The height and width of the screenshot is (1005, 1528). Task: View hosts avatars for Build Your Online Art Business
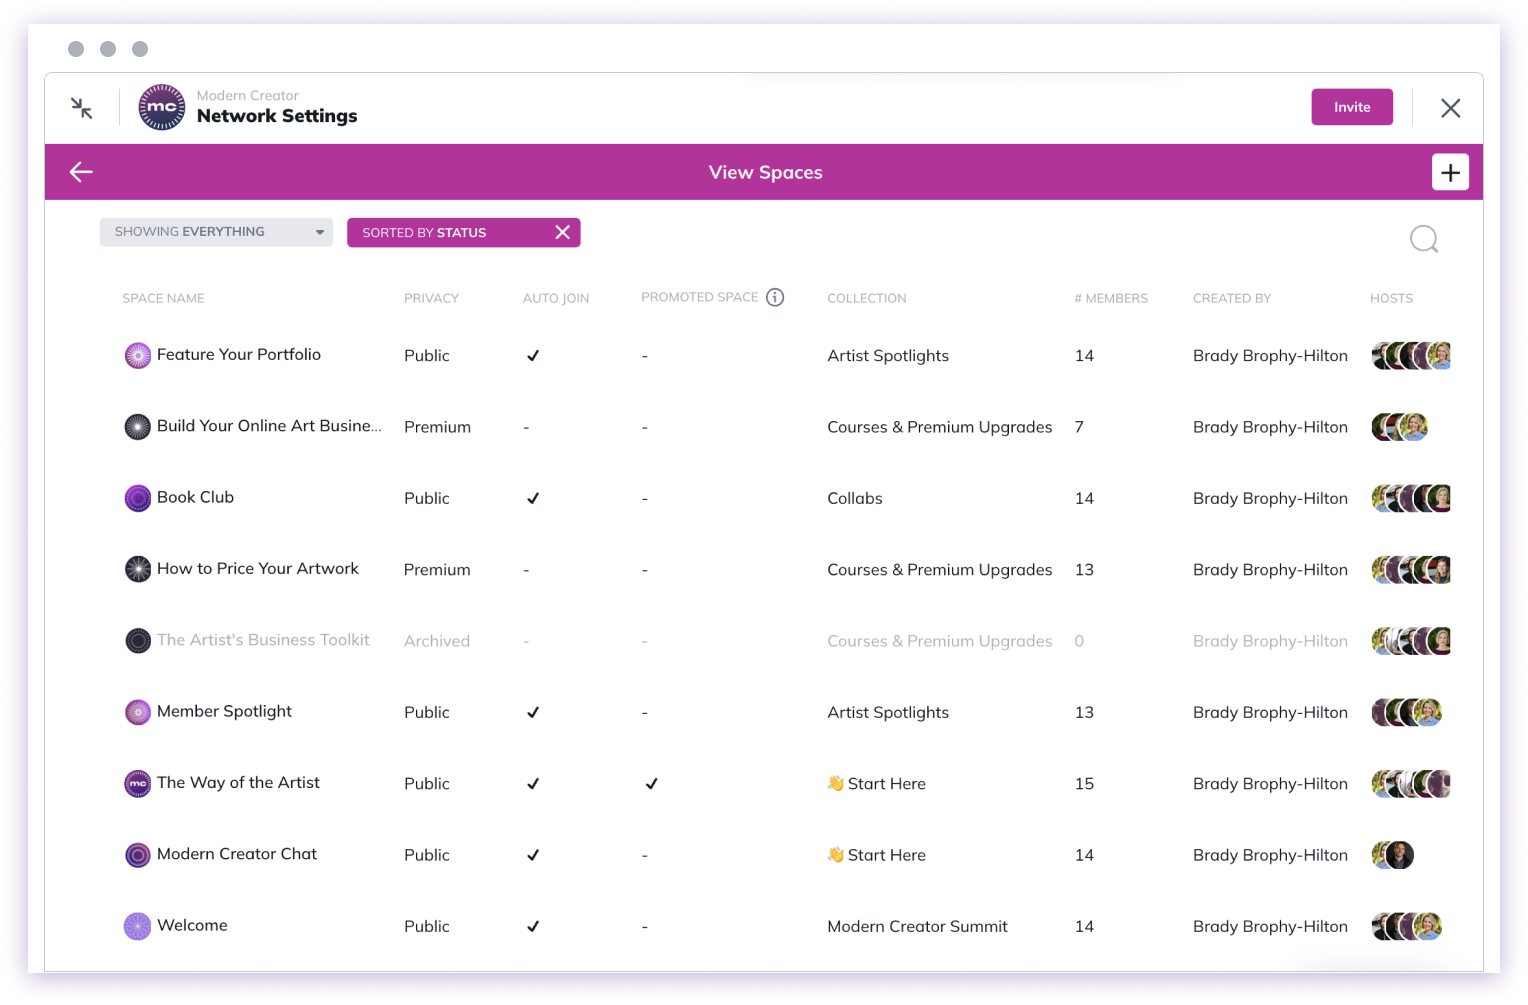[1399, 427]
